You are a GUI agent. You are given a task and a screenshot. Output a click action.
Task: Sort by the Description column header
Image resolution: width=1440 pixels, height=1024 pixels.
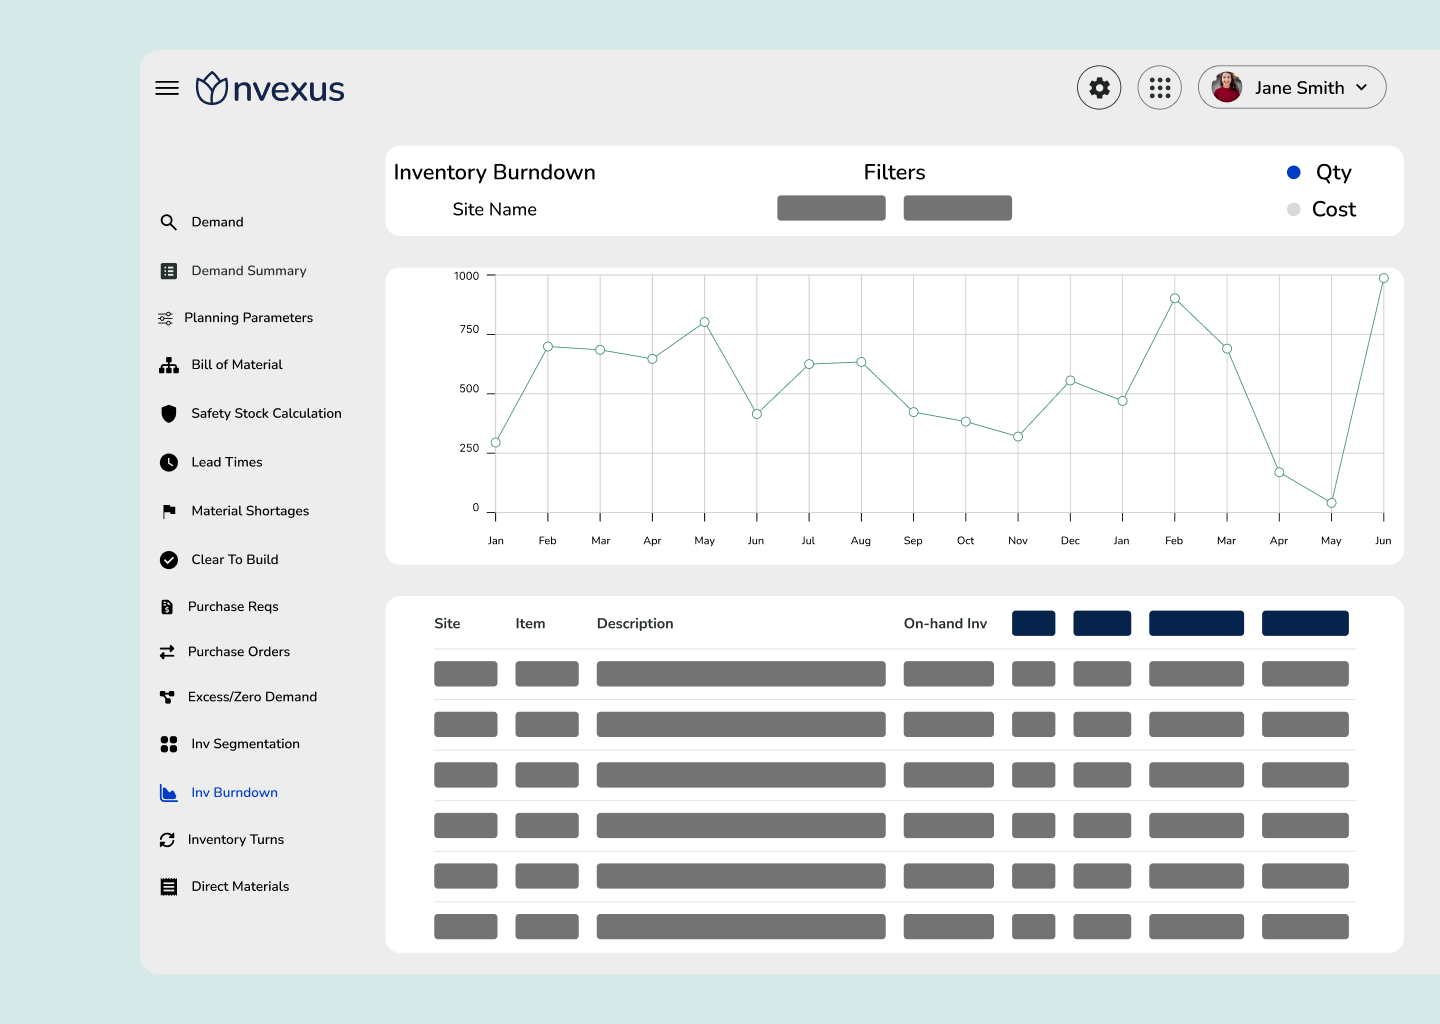click(635, 623)
